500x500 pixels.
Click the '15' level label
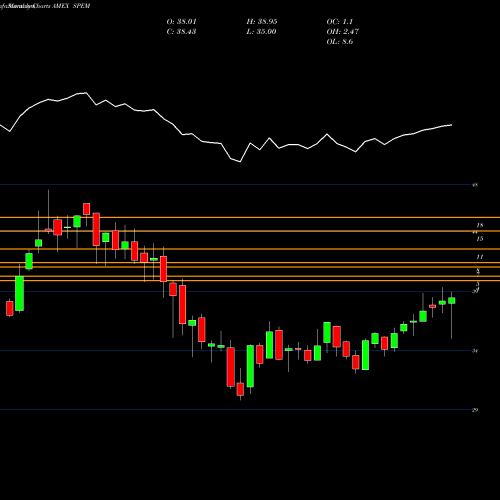(x=480, y=239)
